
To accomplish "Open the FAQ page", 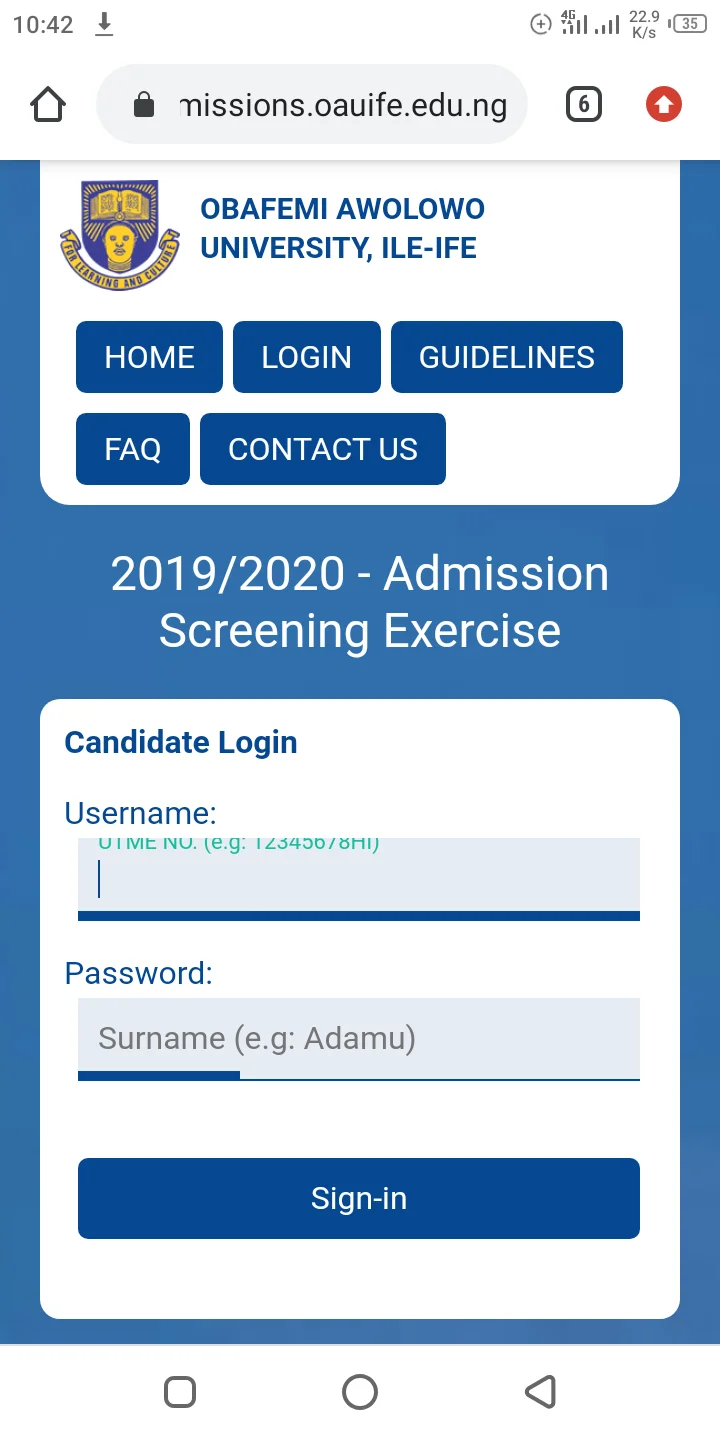I will click(x=132, y=449).
